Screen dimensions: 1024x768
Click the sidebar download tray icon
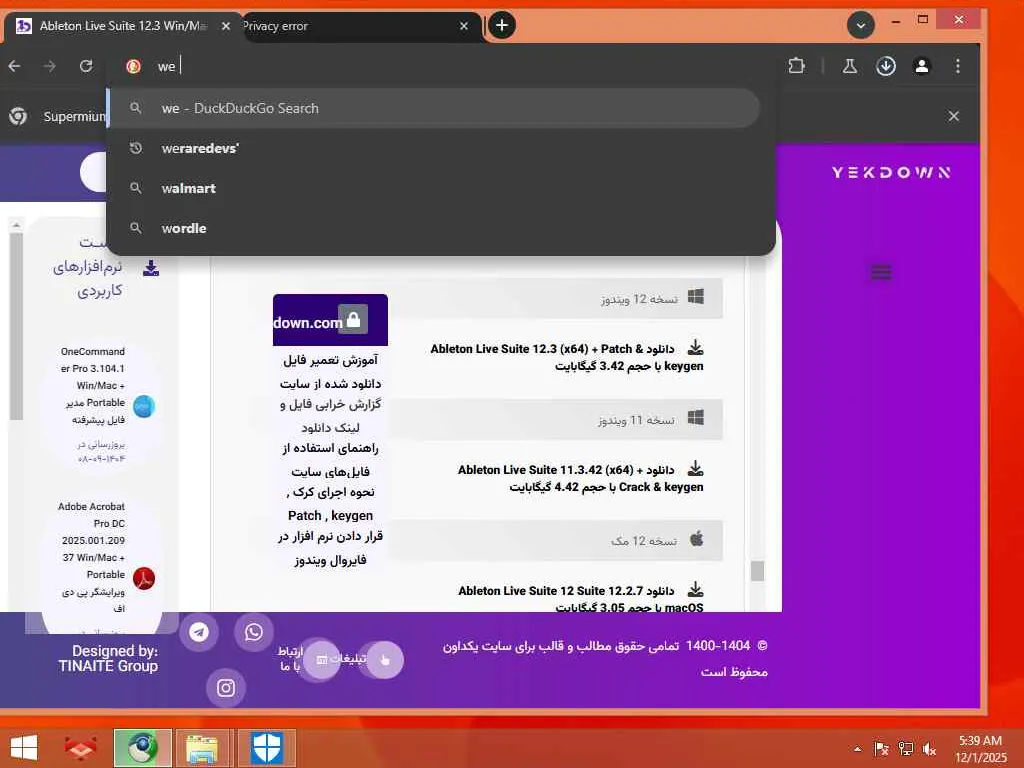click(151, 268)
